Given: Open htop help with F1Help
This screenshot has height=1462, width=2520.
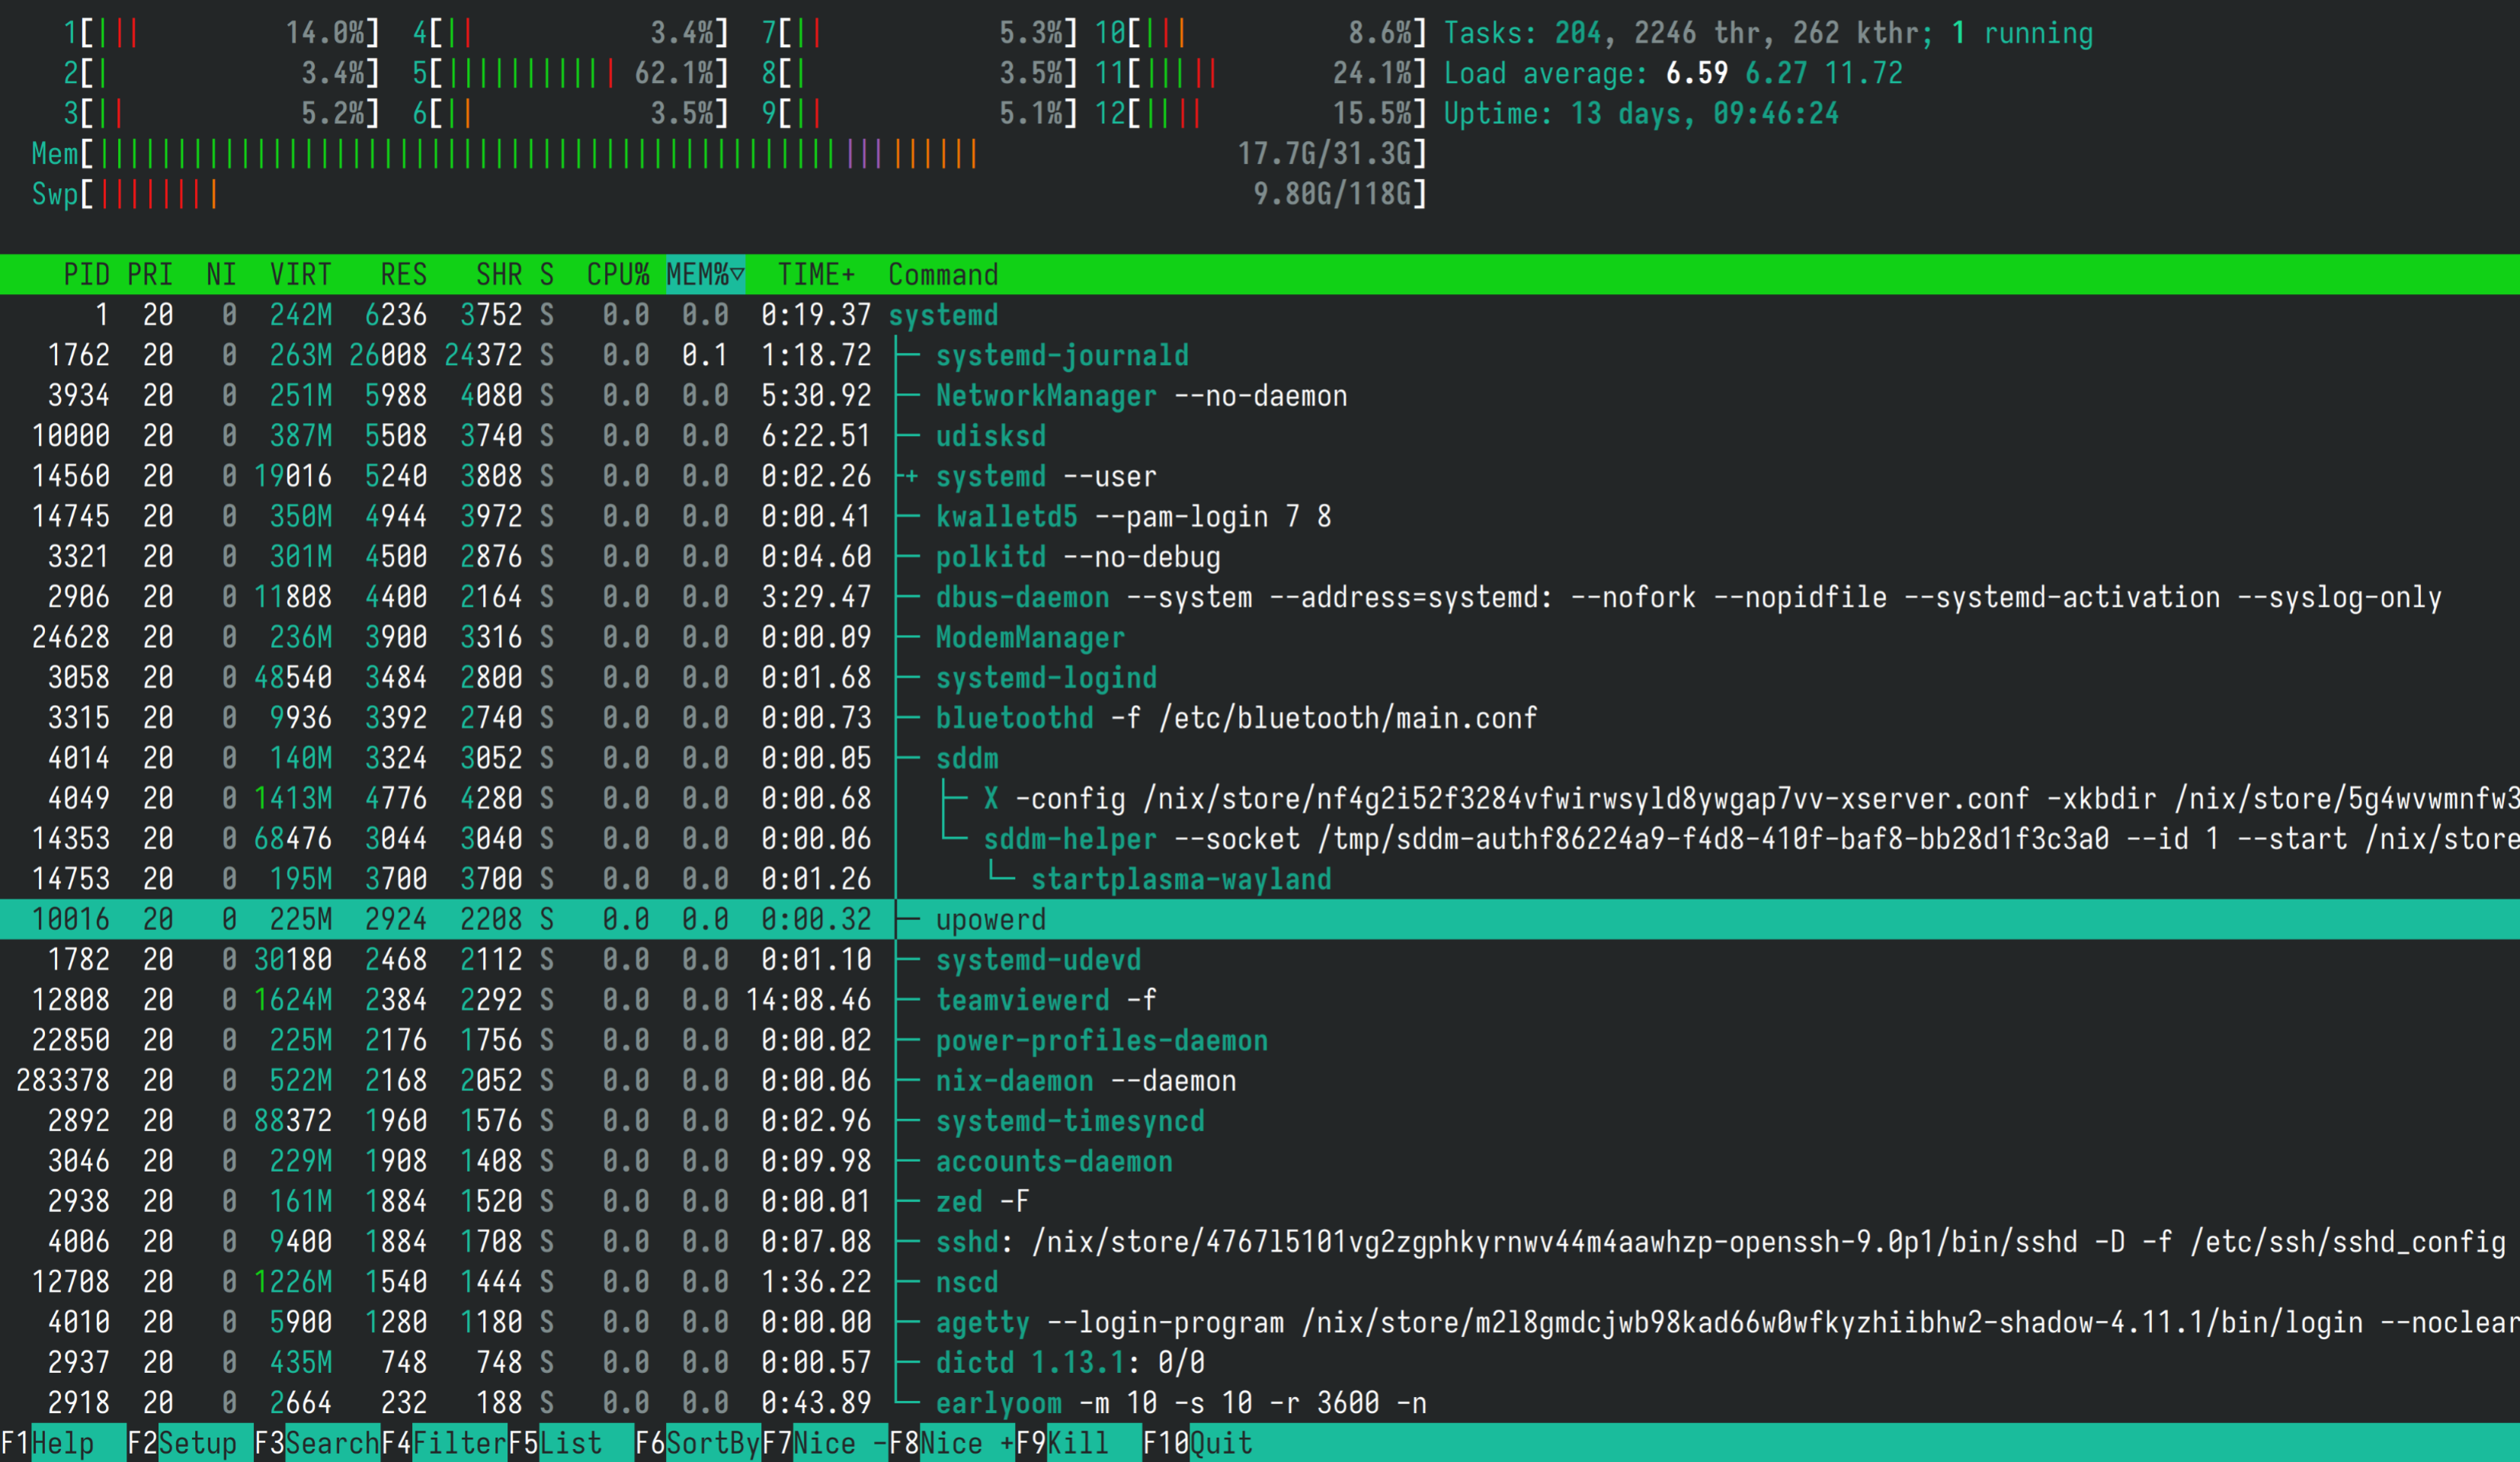Looking at the screenshot, I should (60, 1443).
